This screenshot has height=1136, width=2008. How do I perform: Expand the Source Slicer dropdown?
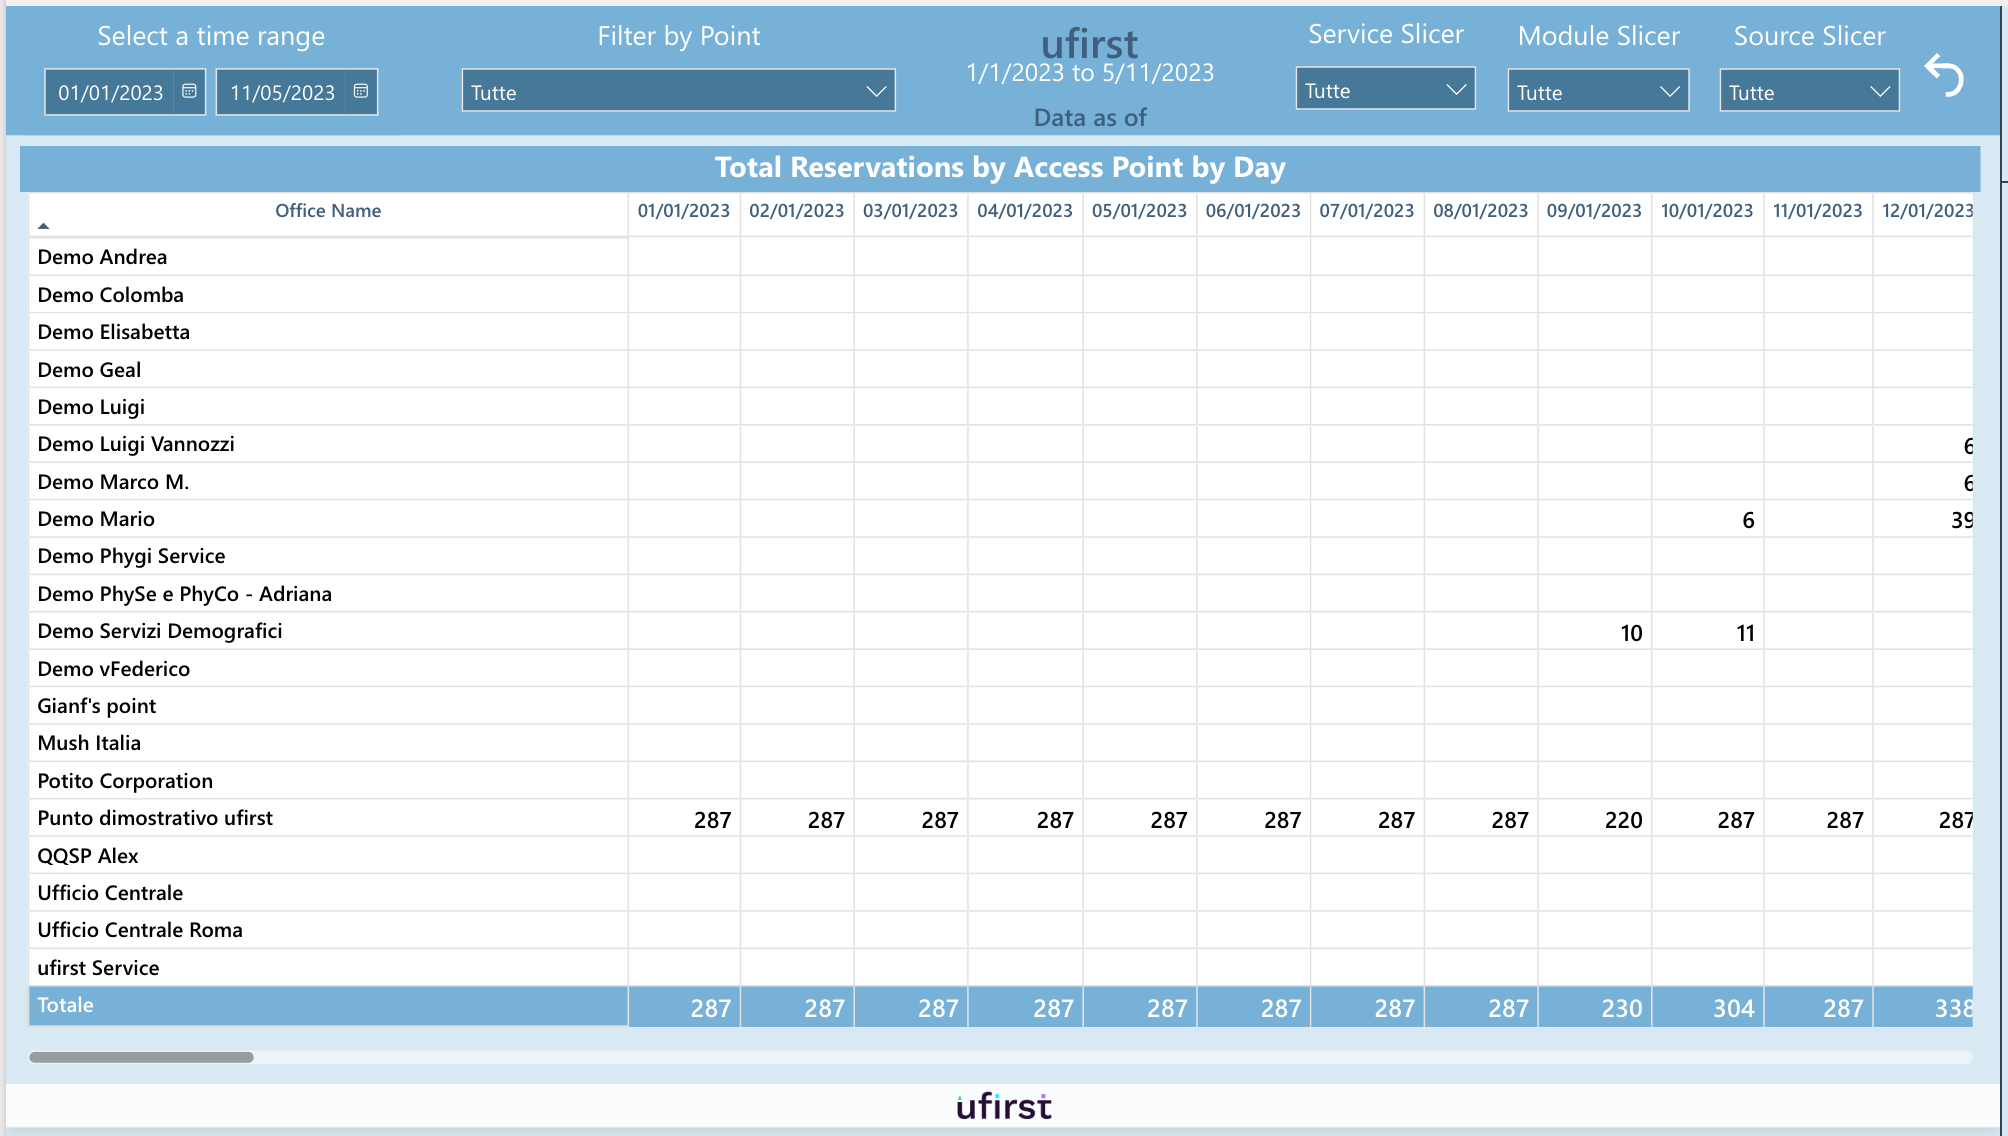point(1809,91)
